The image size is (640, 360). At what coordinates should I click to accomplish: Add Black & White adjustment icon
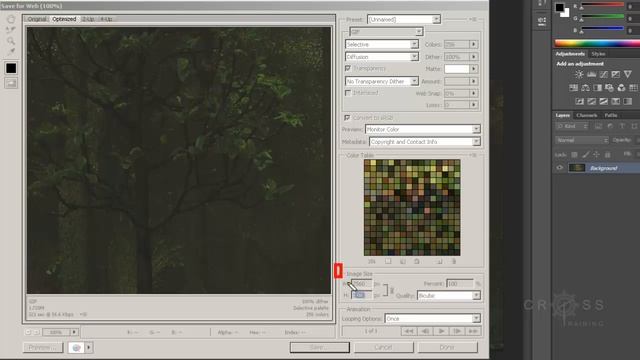pos(597,88)
